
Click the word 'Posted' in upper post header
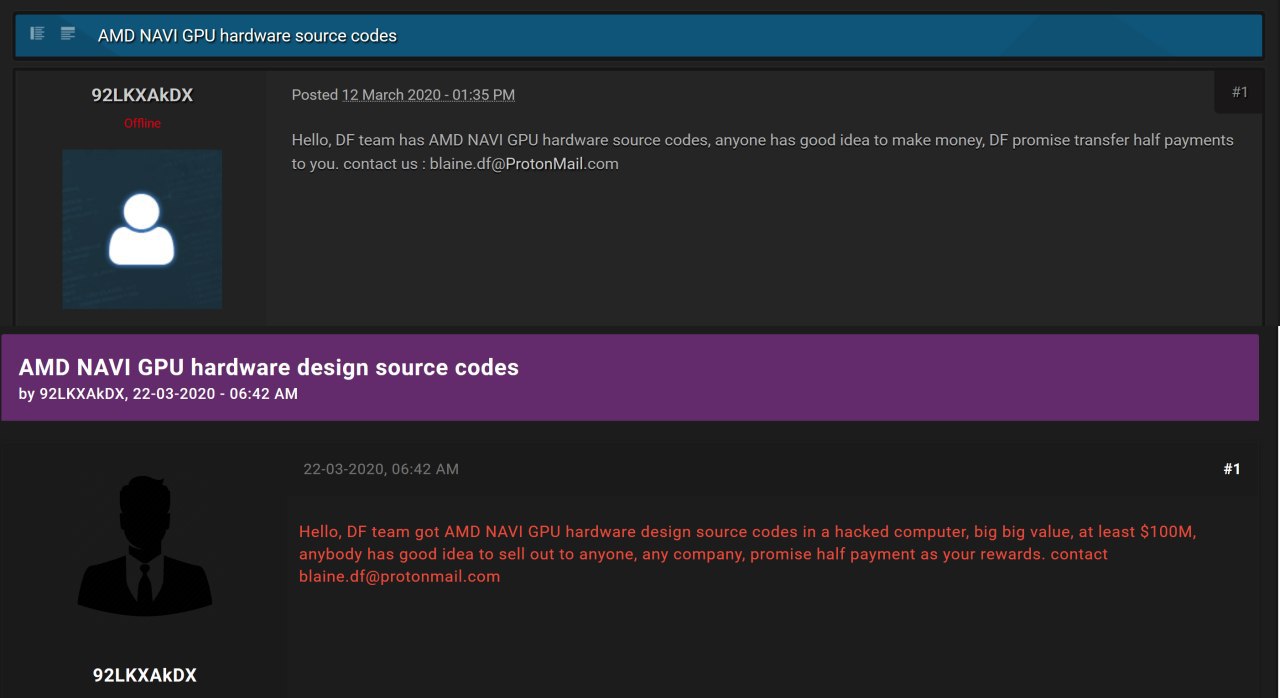point(315,95)
